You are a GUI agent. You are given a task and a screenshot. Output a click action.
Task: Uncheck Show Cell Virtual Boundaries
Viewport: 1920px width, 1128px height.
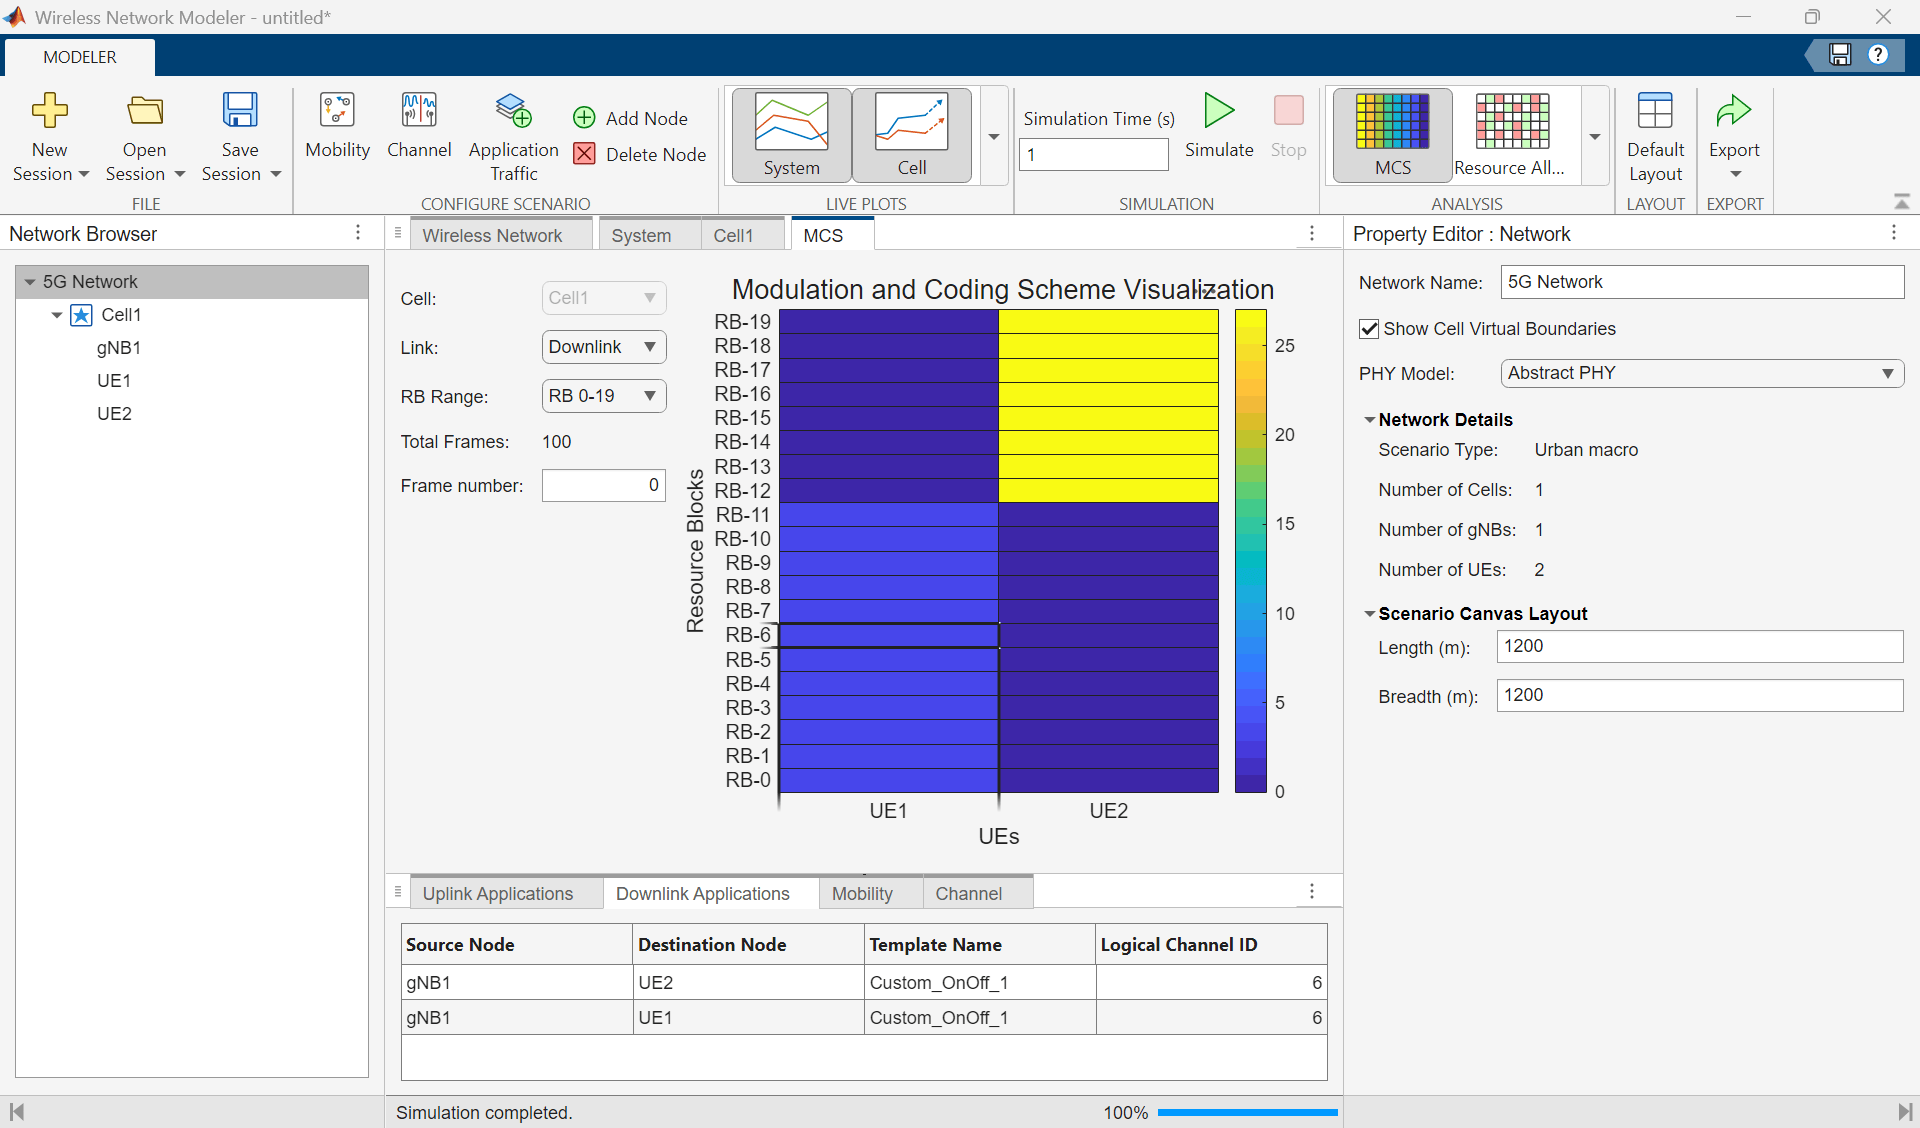(1369, 329)
